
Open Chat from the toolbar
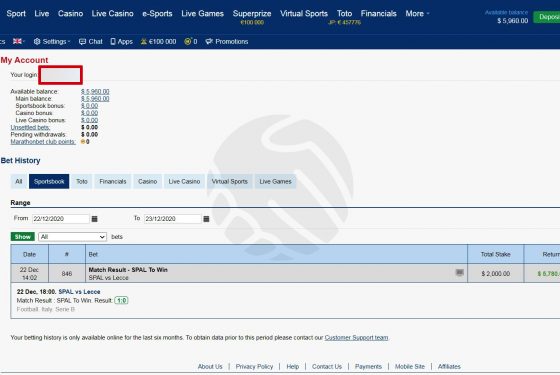[91, 41]
